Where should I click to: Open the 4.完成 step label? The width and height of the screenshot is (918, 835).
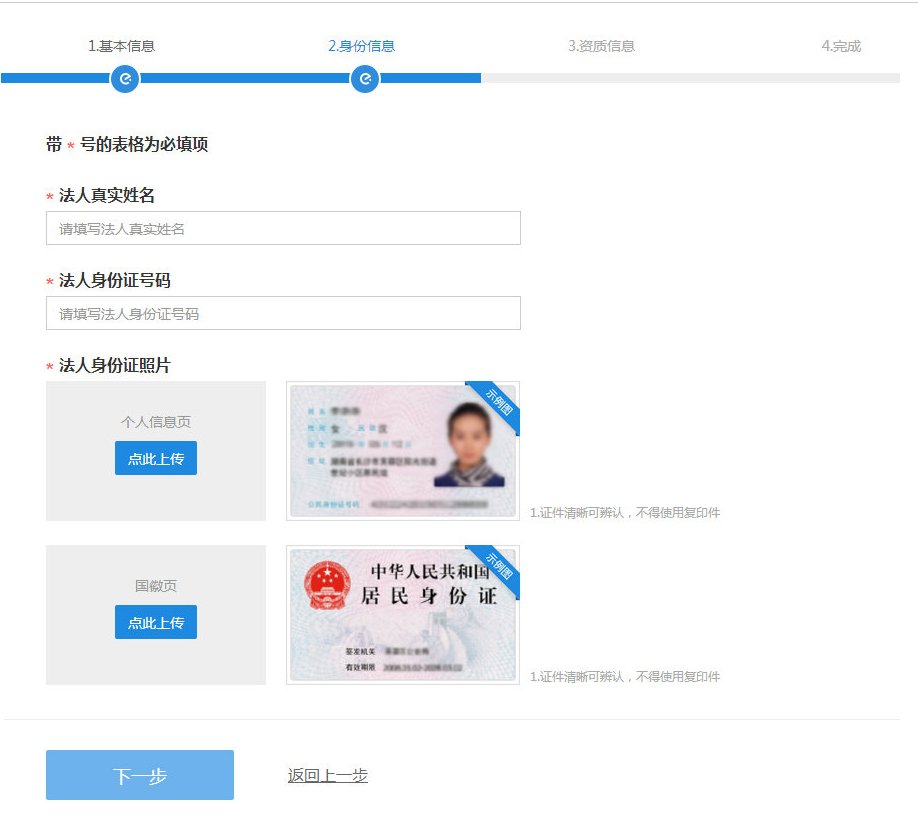(840, 45)
